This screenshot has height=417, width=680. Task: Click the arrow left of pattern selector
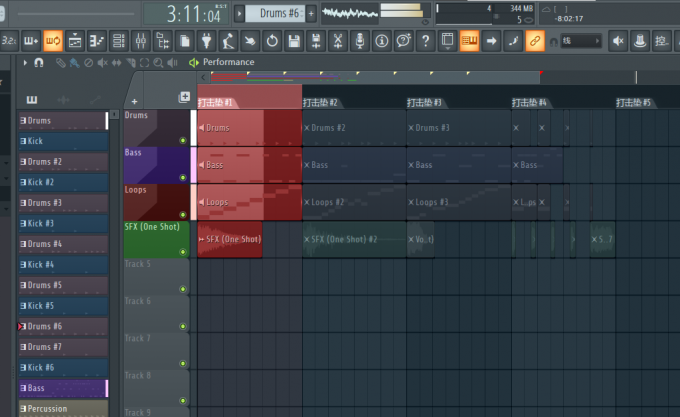(239, 13)
